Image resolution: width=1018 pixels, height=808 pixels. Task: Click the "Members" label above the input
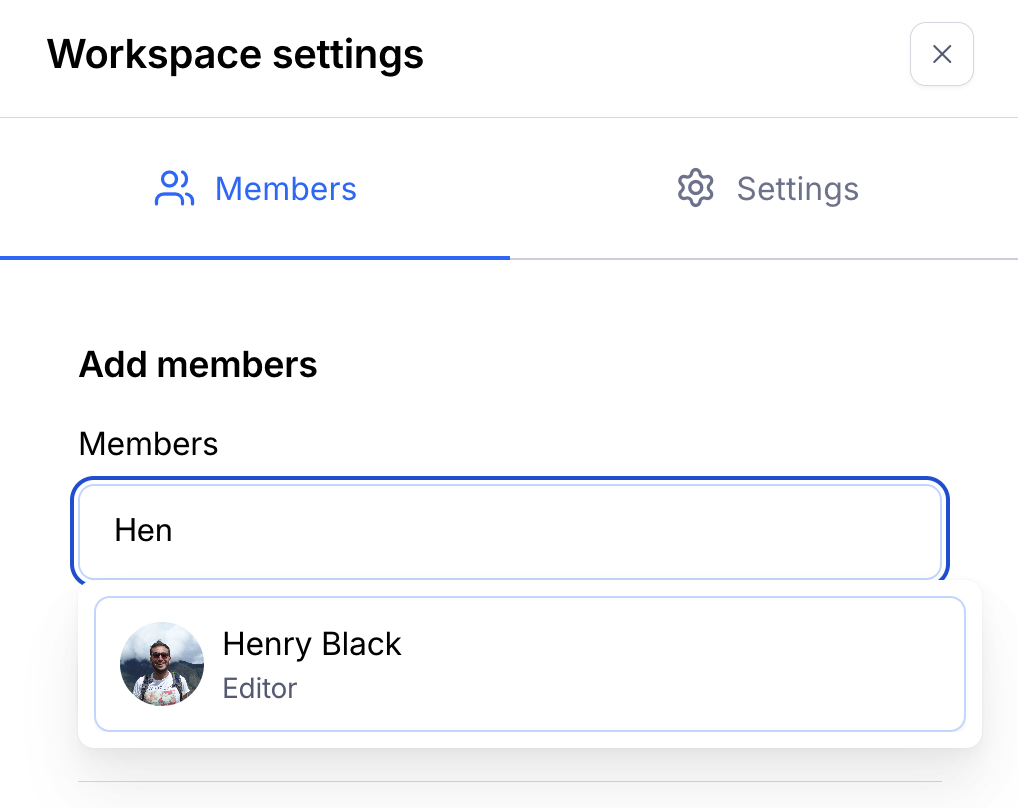[148, 443]
